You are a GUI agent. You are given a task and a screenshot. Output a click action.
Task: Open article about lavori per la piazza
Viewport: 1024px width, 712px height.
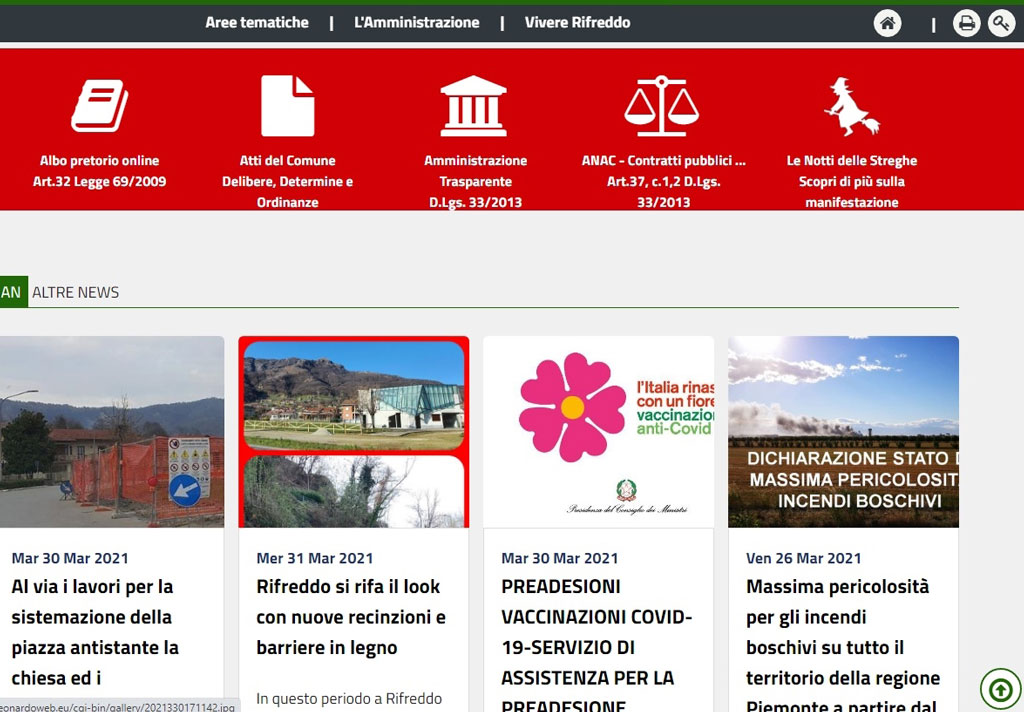coord(95,632)
